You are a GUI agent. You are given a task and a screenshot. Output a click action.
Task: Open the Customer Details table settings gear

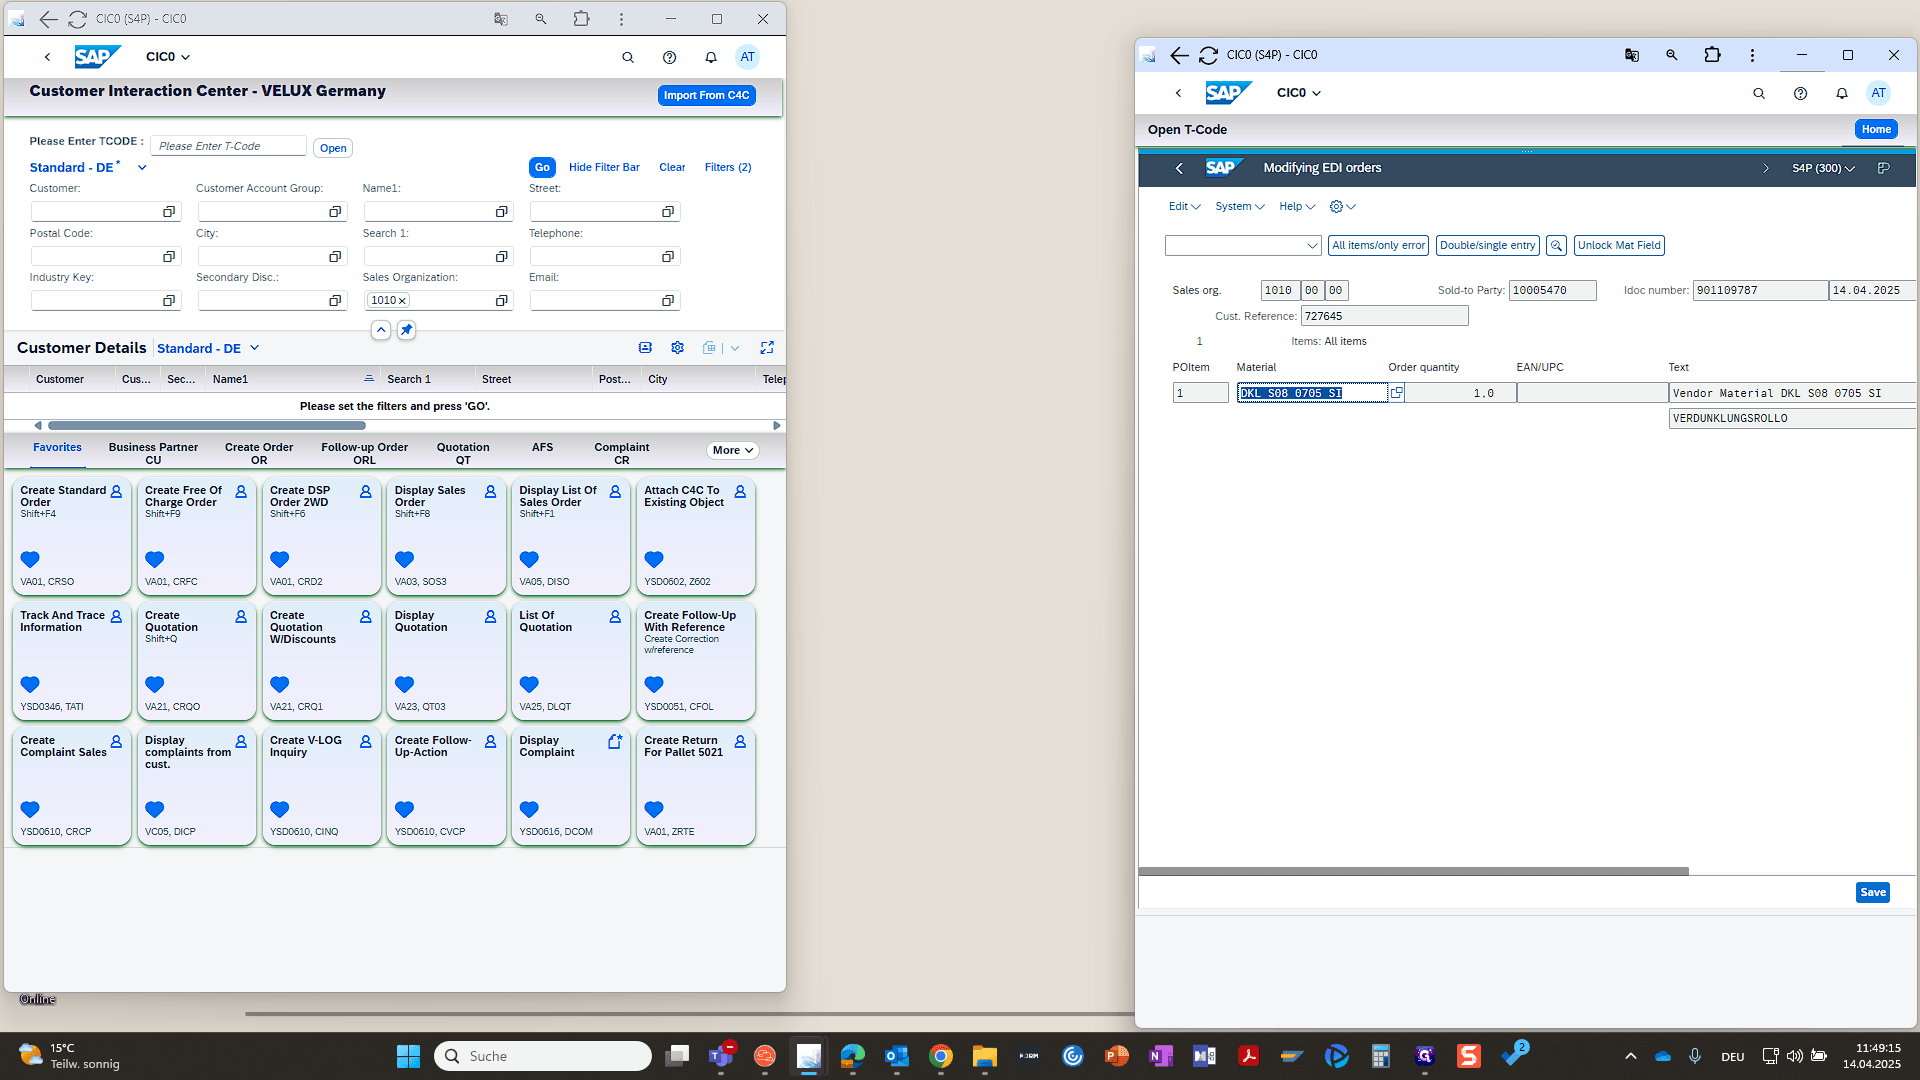click(678, 348)
